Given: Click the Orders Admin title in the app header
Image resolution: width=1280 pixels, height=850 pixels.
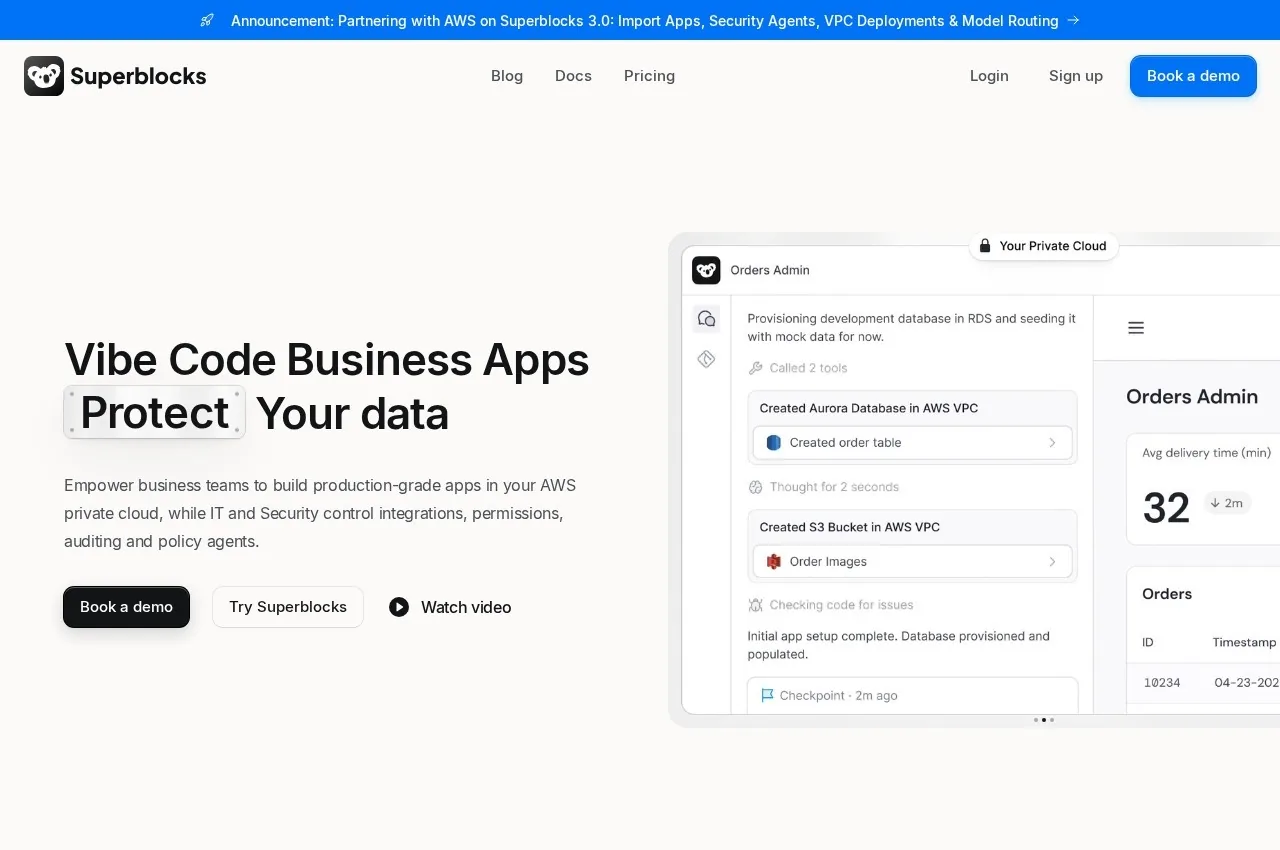Looking at the screenshot, I should (x=770, y=270).
